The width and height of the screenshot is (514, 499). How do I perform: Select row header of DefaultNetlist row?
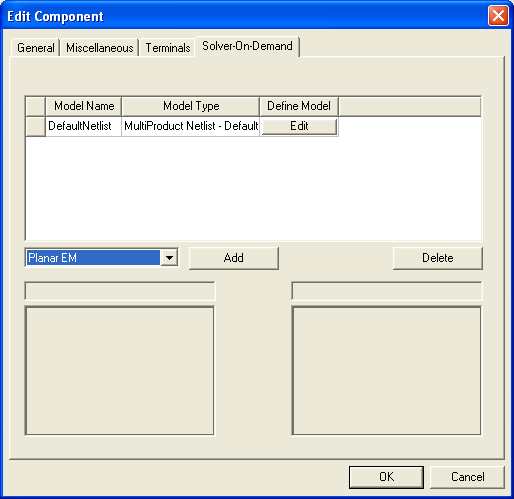(35, 126)
